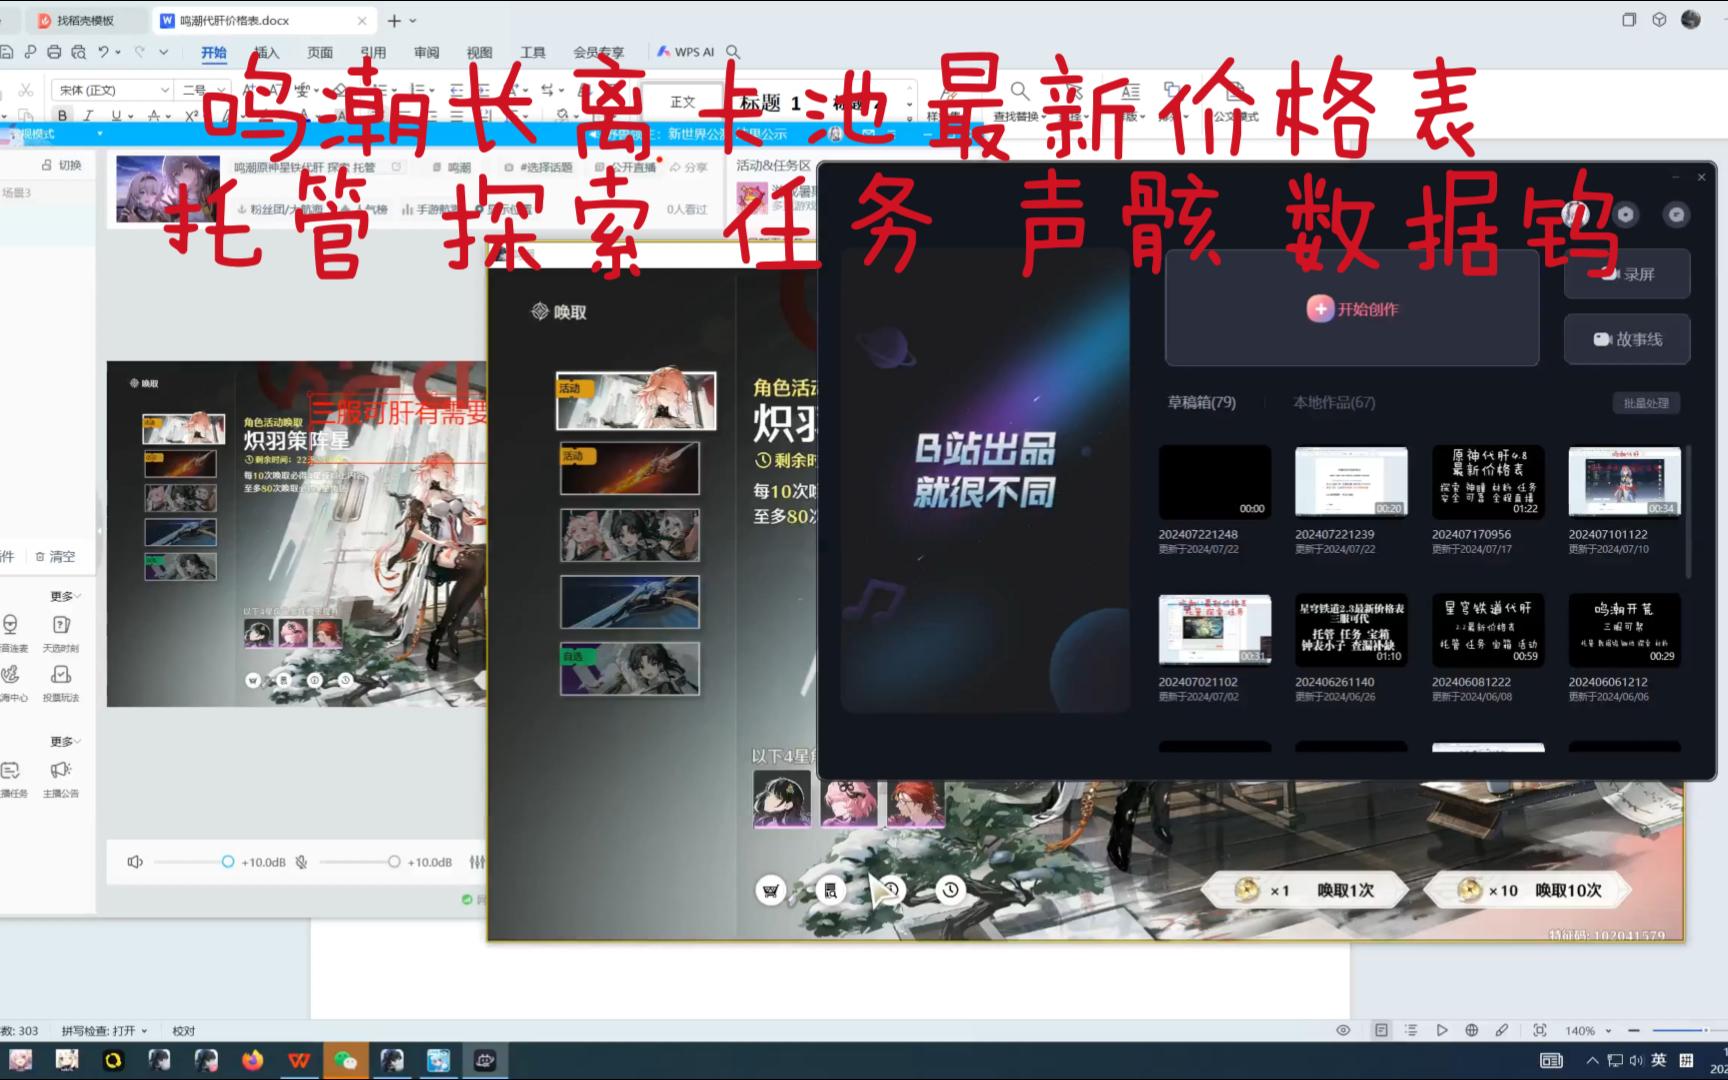The height and width of the screenshot is (1080, 1728).
Task: Select the first banner thumbnail in large game screen
Action: pyautogui.click(x=636, y=401)
